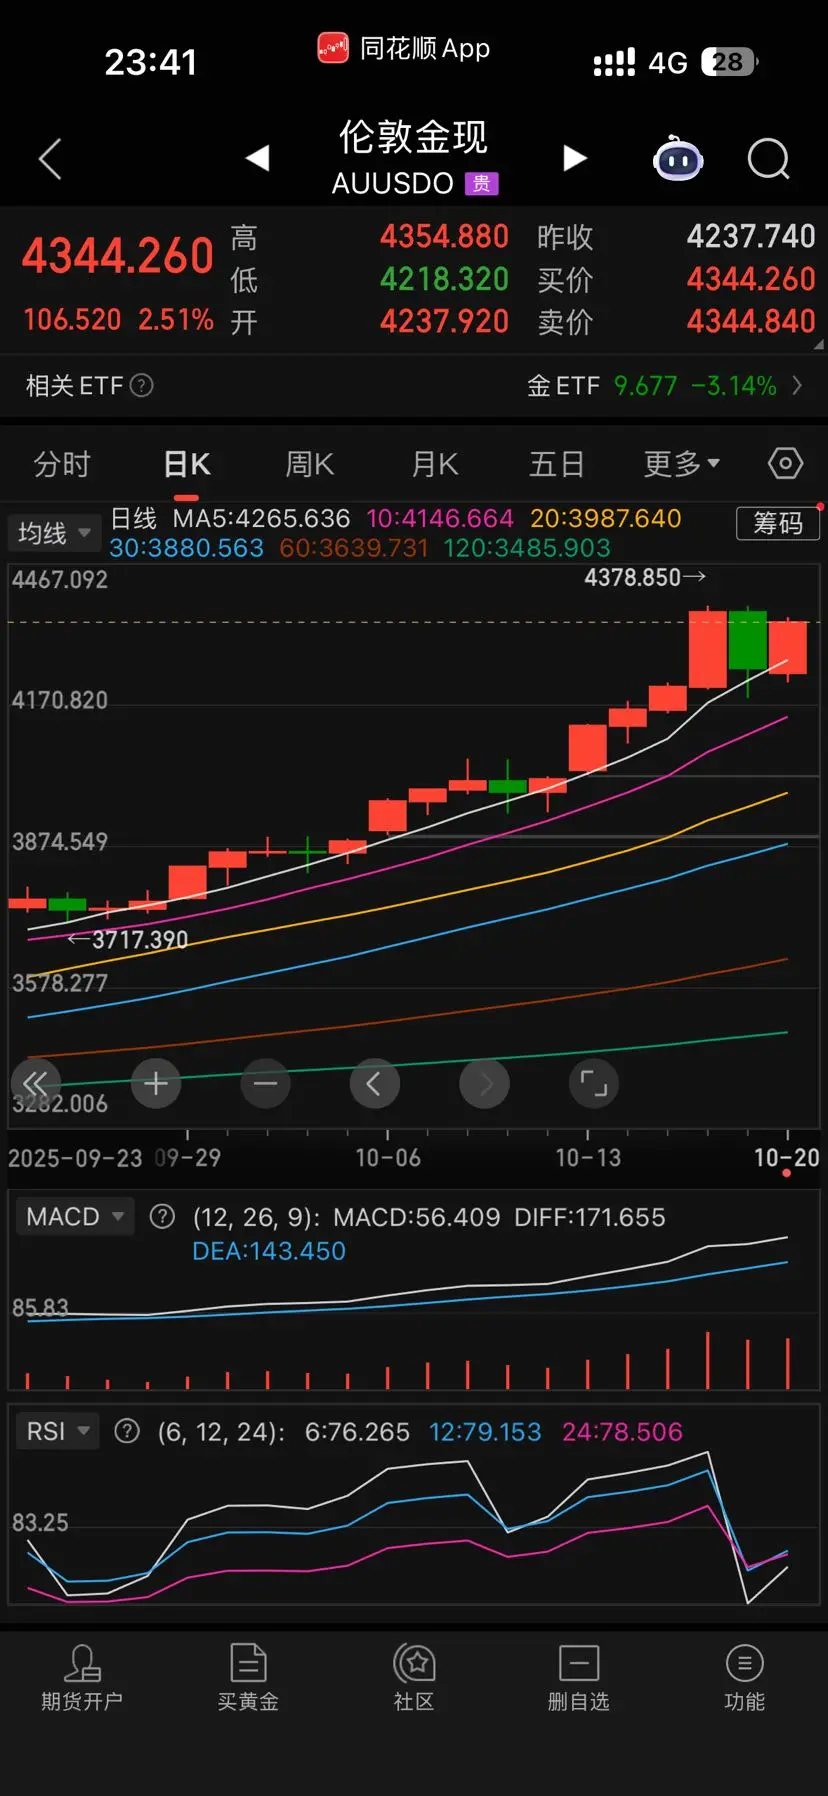This screenshot has width=828, height=1796.
Task: Tap the 4G signal indicator
Action: coord(668,63)
